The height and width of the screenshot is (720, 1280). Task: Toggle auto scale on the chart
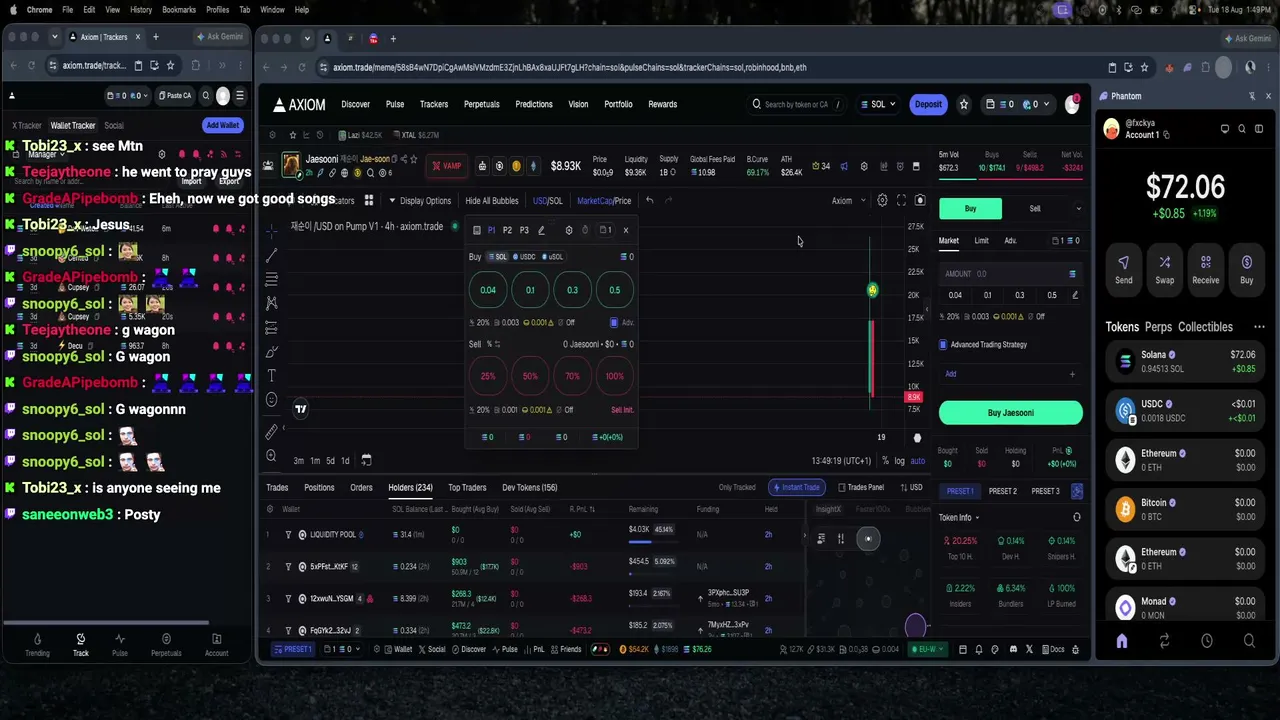click(x=918, y=461)
